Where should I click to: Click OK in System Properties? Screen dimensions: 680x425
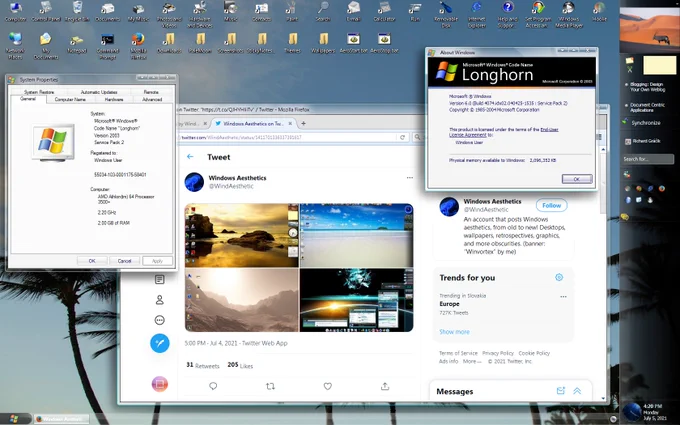click(x=92, y=261)
